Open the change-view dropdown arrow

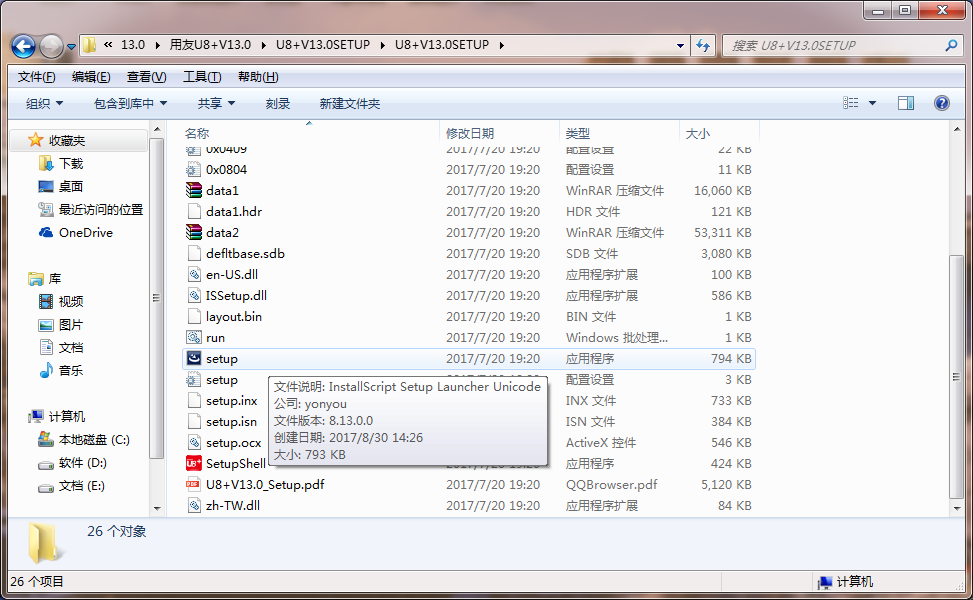click(871, 103)
